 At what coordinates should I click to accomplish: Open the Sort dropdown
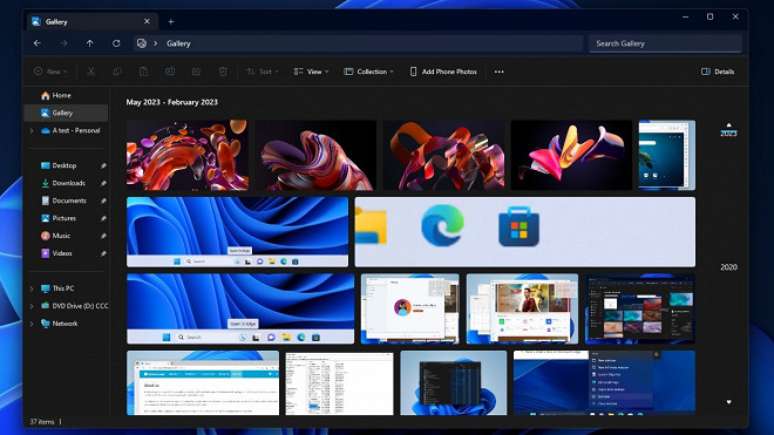click(x=262, y=72)
